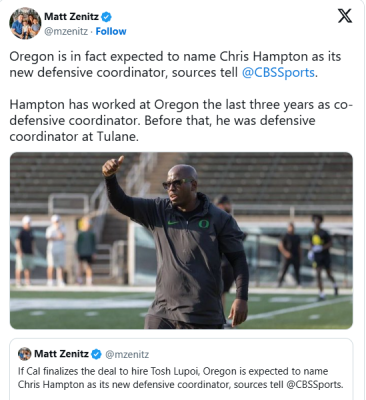366x400 pixels.
Task: Click the blue verified badge beside Matt Zenitz
Action: (x=106, y=16)
